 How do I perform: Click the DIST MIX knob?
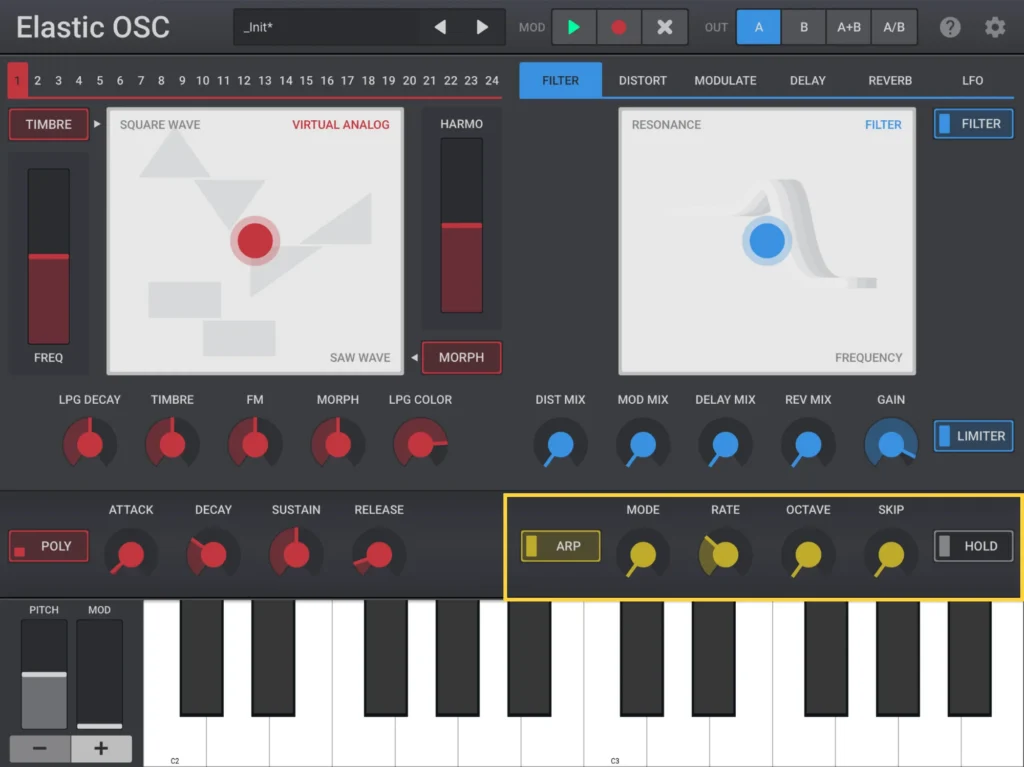[560, 444]
